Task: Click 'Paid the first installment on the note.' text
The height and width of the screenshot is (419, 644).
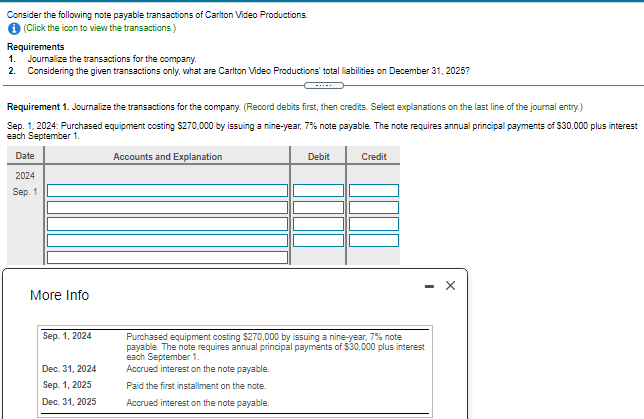Action: (196, 386)
